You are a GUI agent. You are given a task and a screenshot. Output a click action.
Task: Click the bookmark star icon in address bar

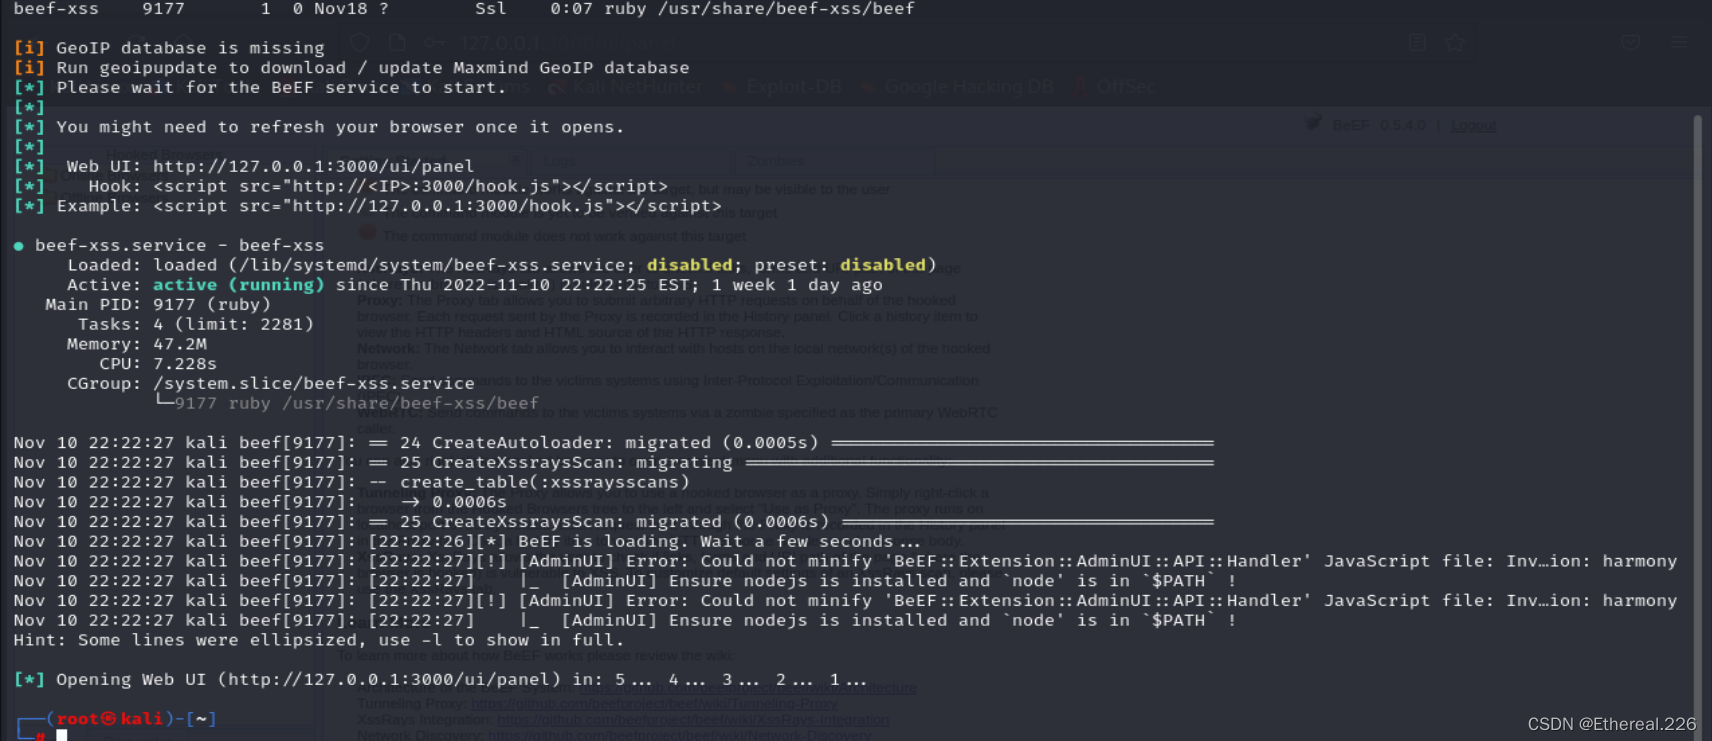(1455, 43)
